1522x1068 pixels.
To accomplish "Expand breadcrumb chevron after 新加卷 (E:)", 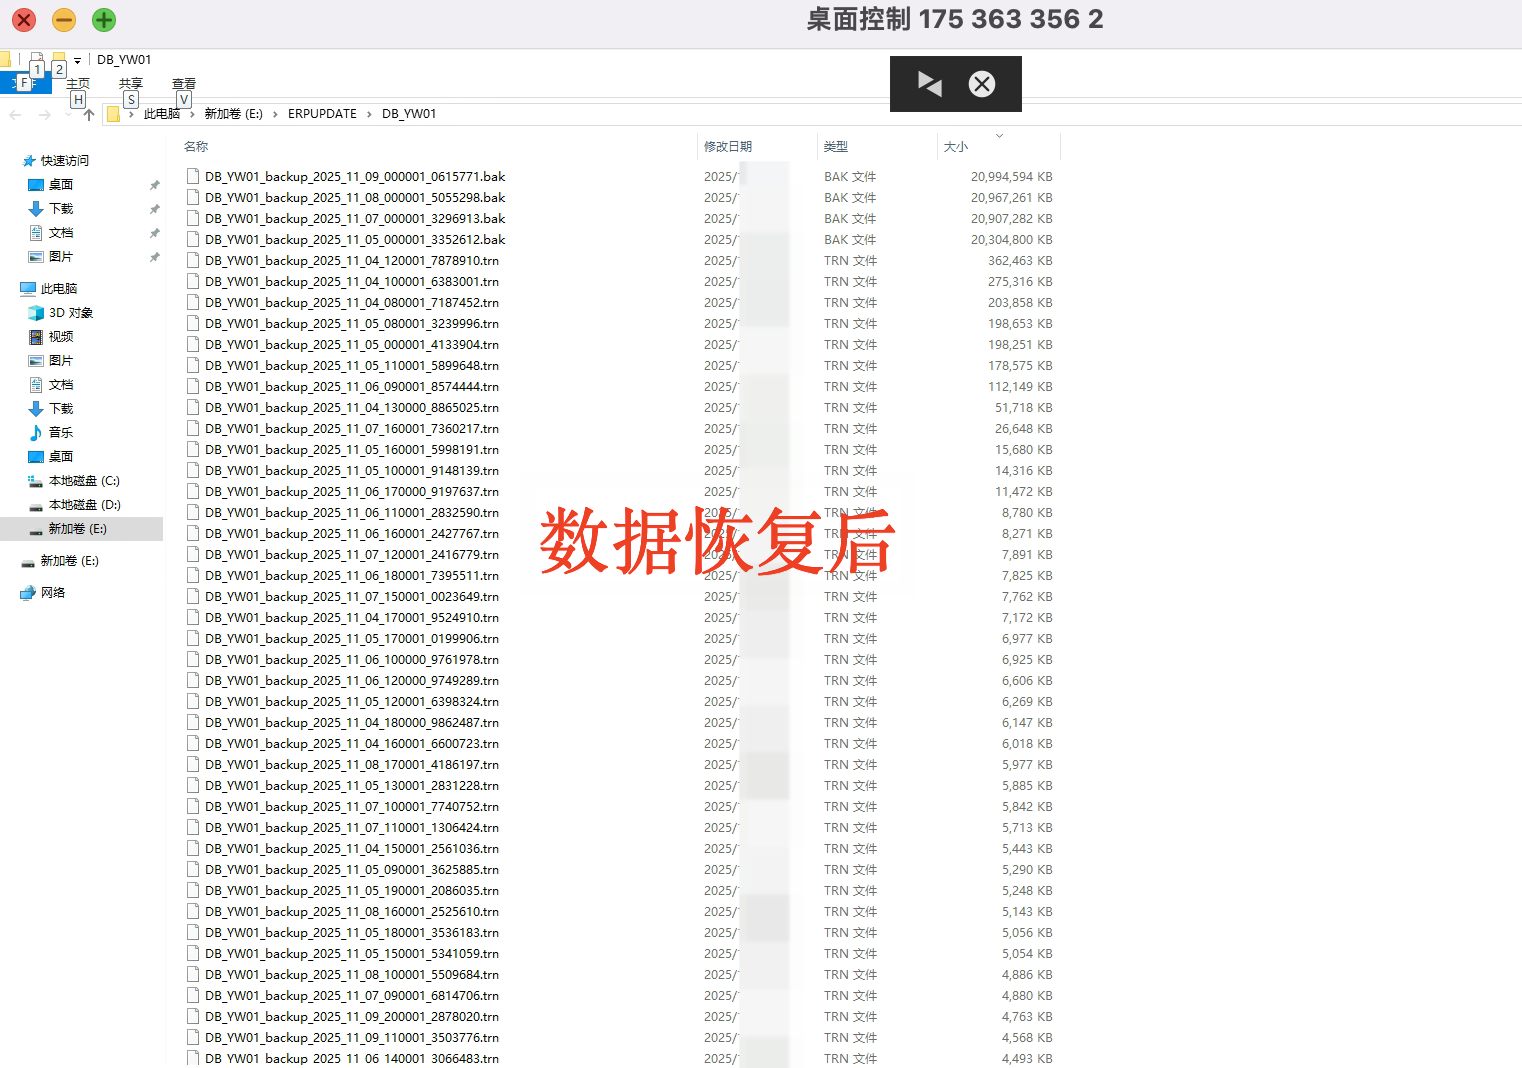I will (x=275, y=114).
